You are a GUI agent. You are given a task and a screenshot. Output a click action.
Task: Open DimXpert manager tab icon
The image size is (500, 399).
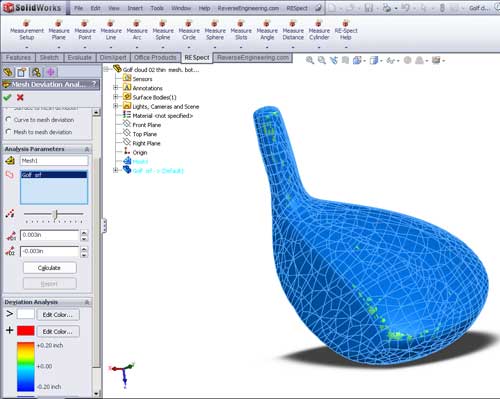tap(51, 72)
